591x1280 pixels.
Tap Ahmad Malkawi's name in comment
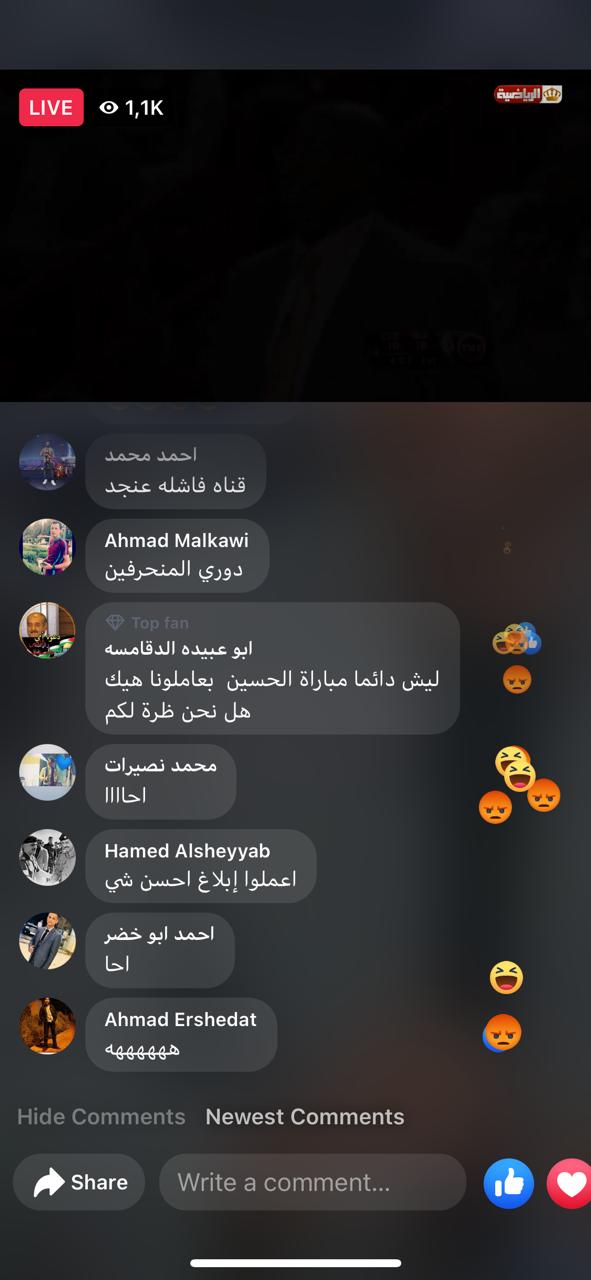tap(177, 541)
